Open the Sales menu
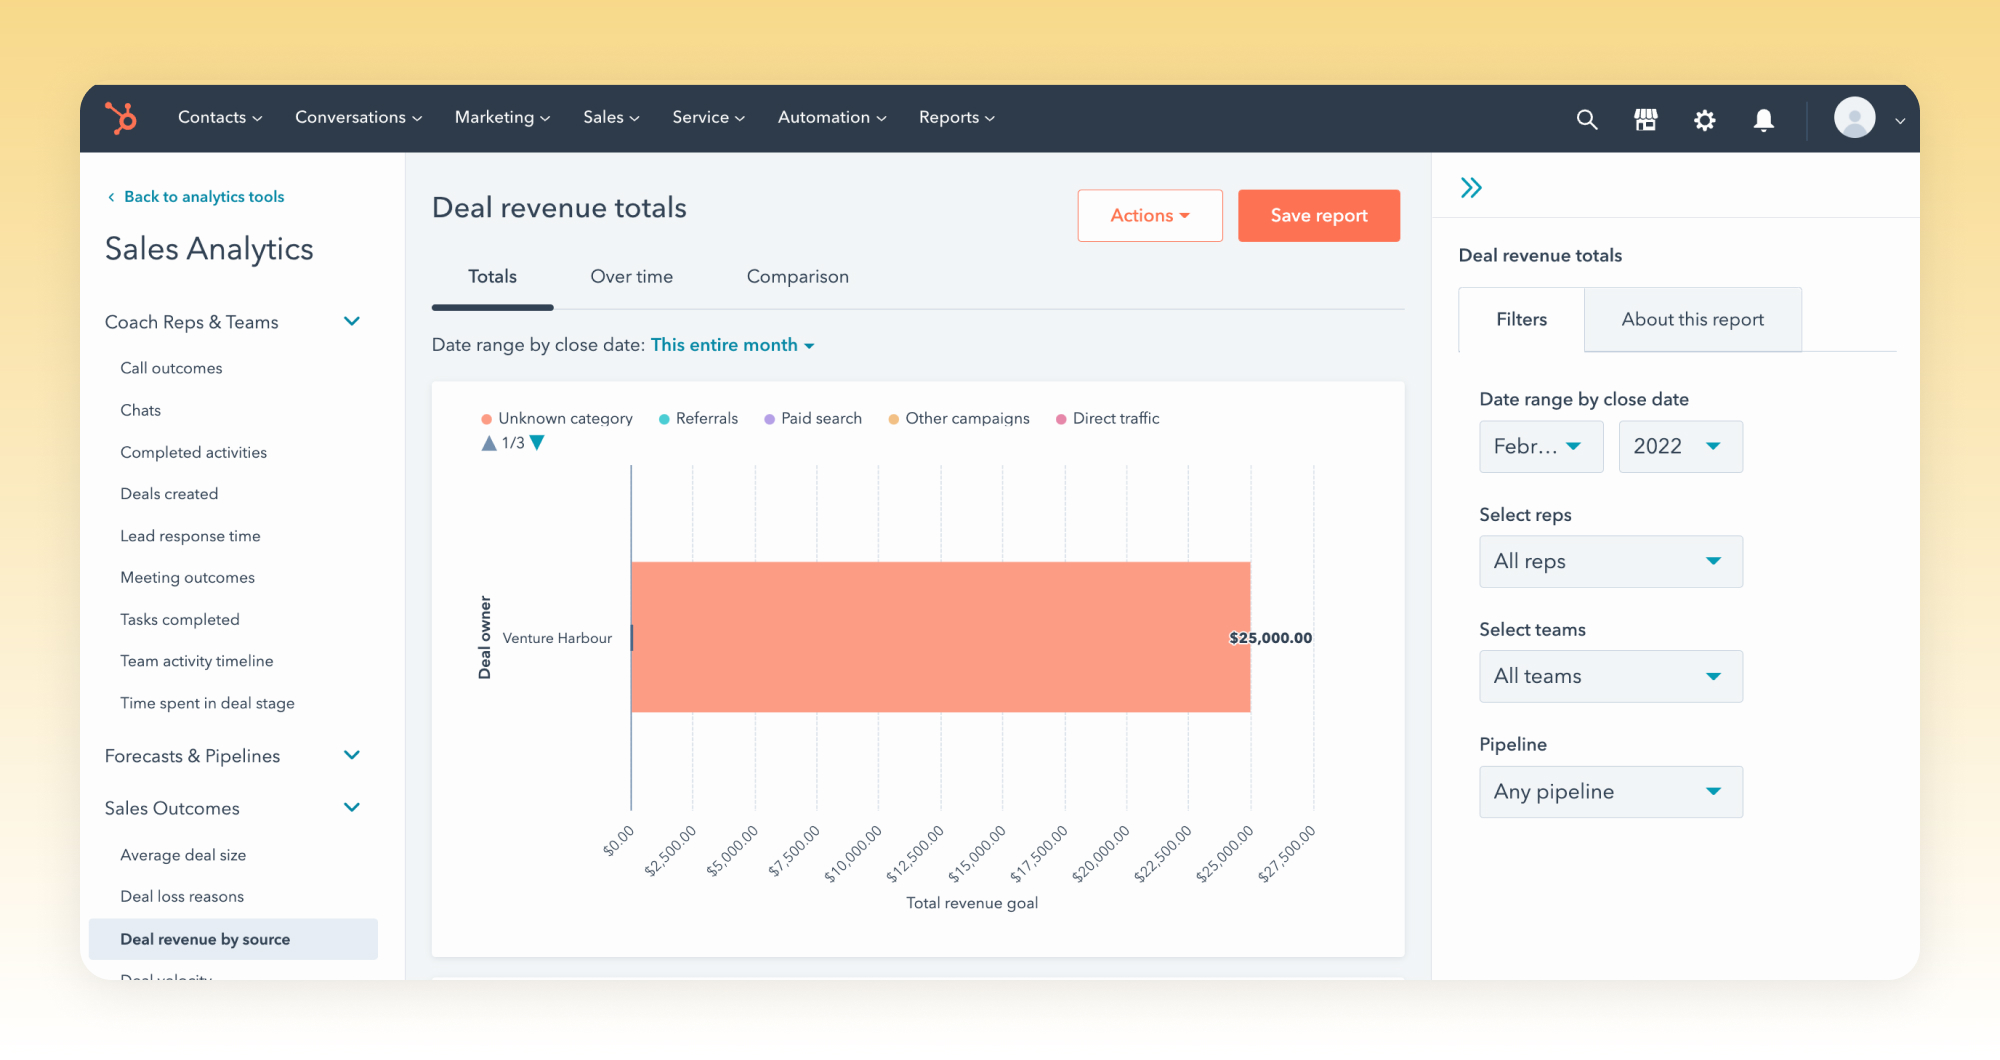The width and height of the screenshot is (2000, 1060). pyautogui.click(x=611, y=117)
